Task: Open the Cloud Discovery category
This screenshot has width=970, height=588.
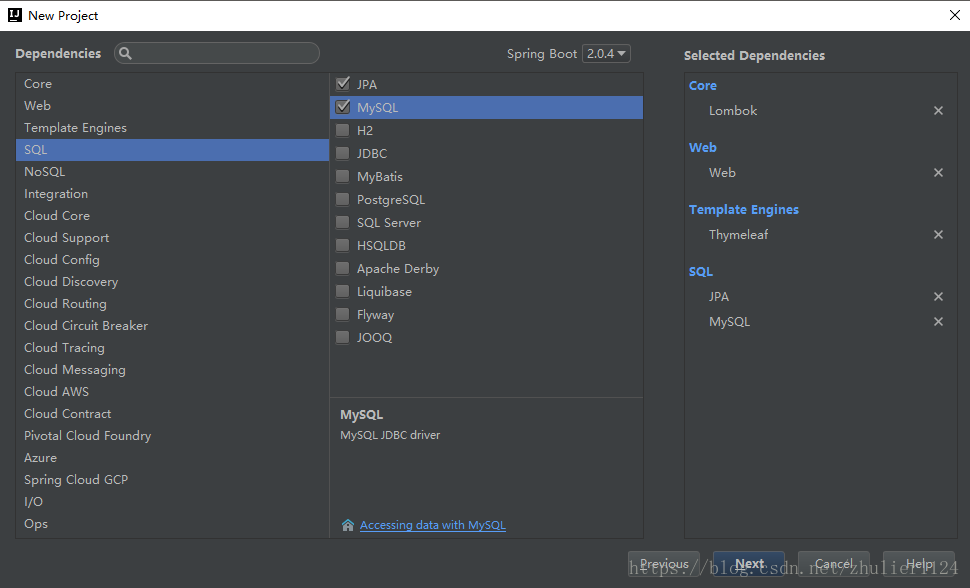Action: 71,282
